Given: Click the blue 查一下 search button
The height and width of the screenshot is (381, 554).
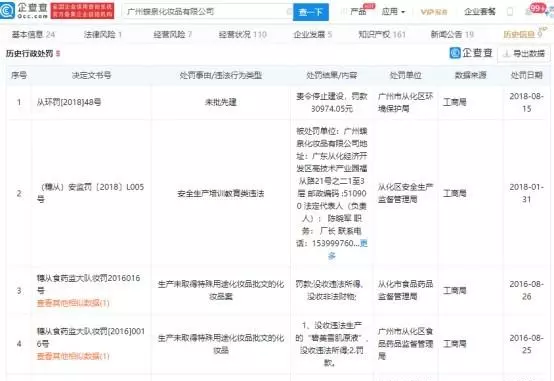Looking at the screenshot, I should tap(311, 12).
